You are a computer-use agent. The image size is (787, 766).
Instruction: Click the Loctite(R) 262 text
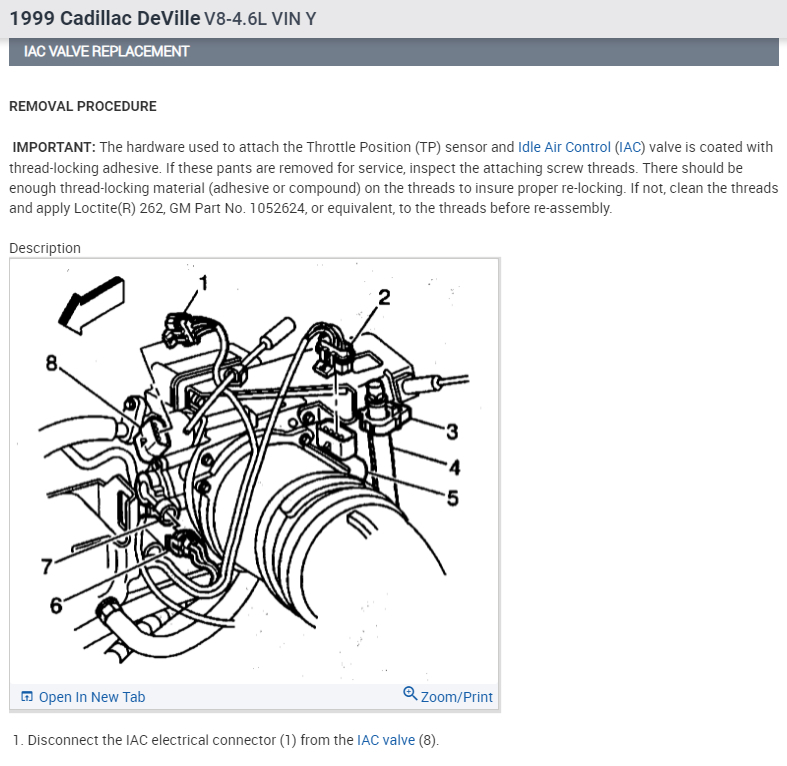pos(119,208)
